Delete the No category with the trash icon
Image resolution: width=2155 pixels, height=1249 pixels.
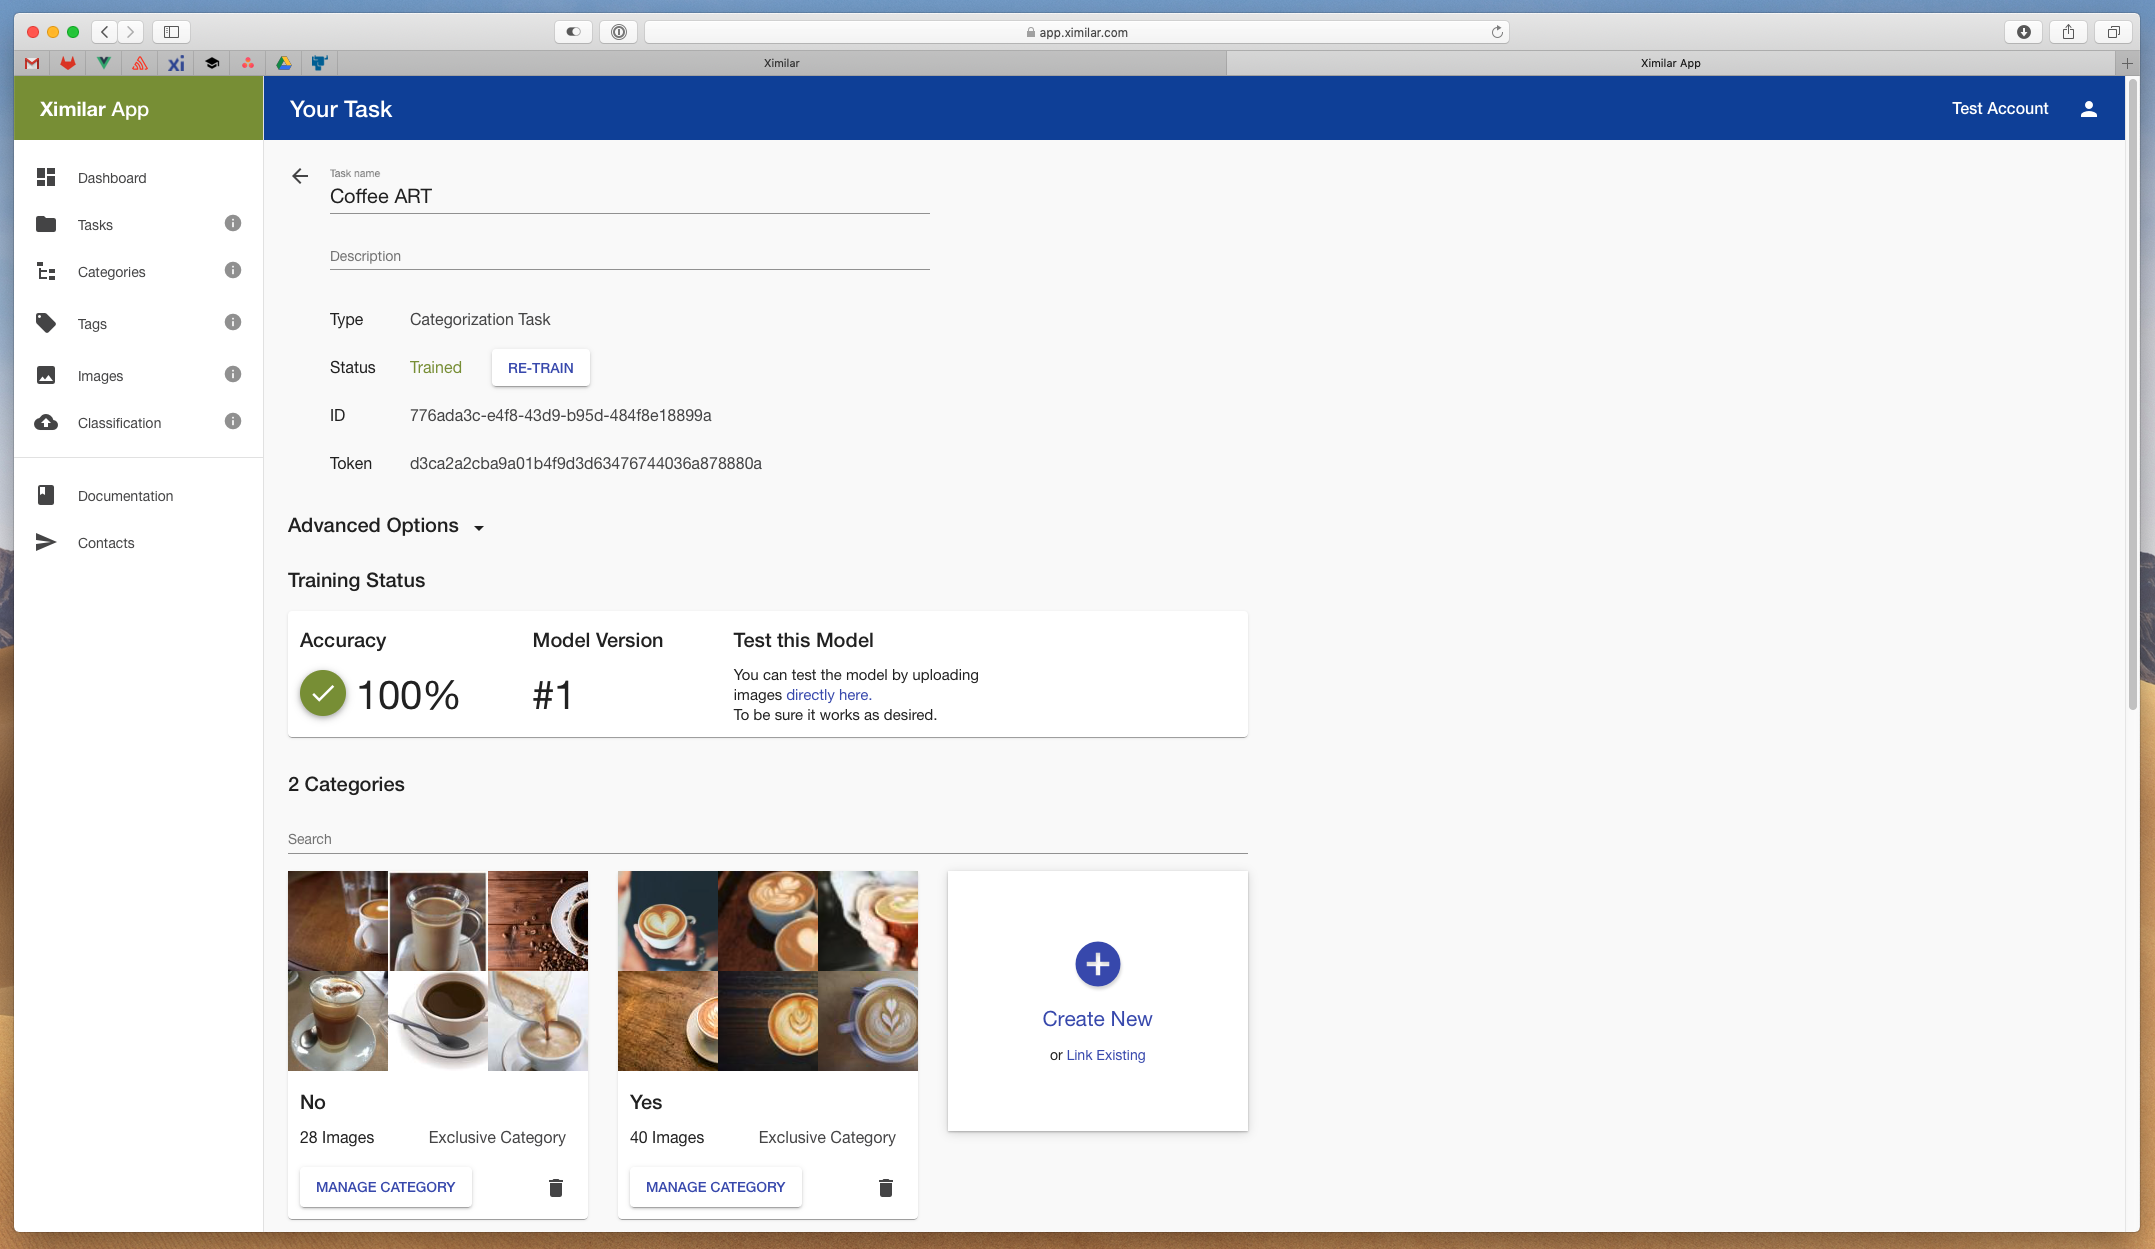556,1187
